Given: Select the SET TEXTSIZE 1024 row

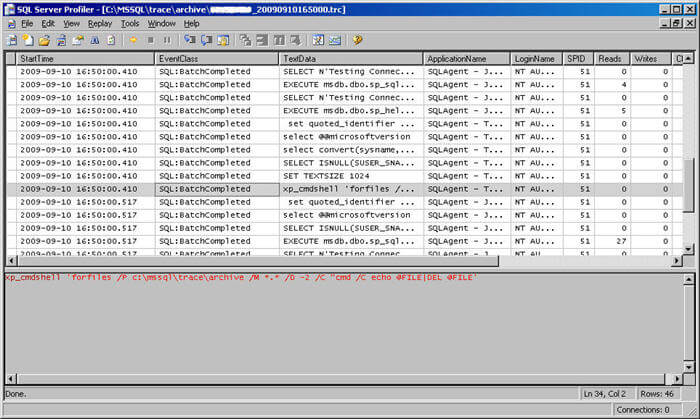Looking at the screenshot, I should pyautogui.click(x=345, y=176).
